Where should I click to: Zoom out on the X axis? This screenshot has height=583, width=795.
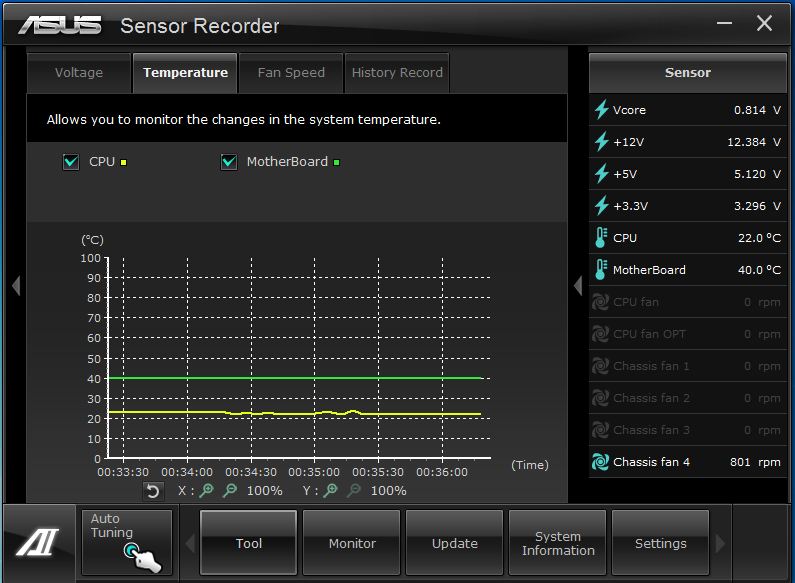pyautogui.click(x=230, y=490)
